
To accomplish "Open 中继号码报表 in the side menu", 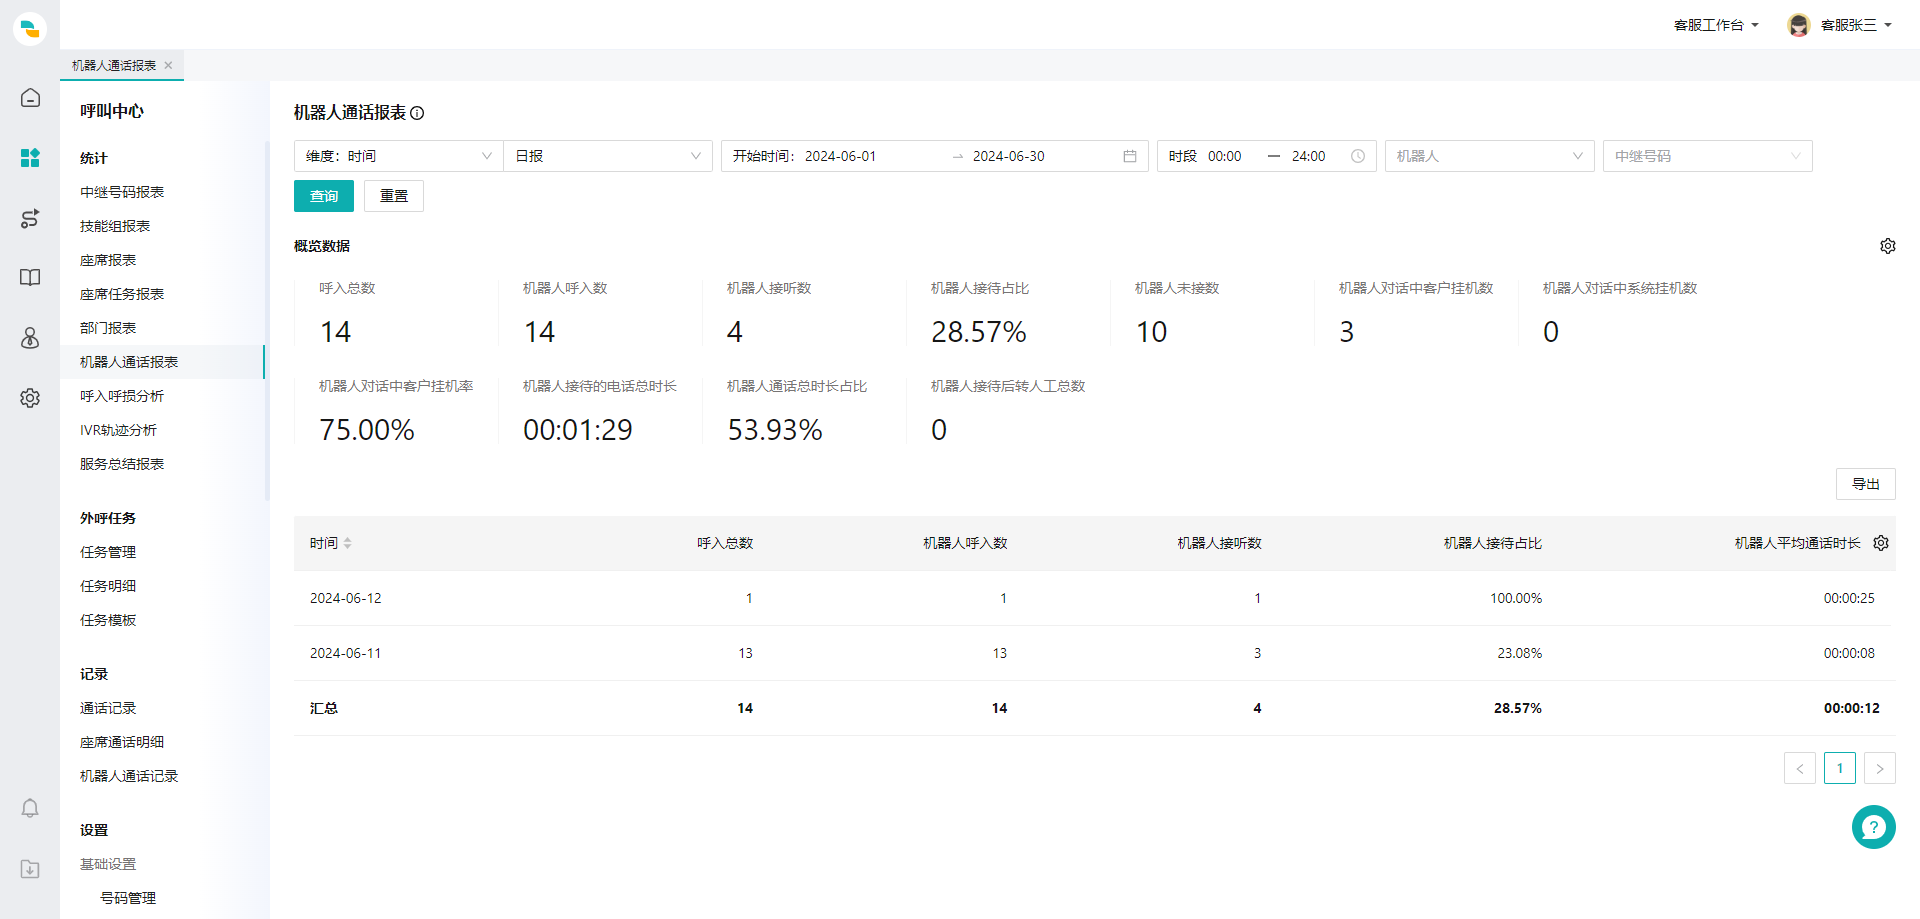I will click(x=122, y=192).
